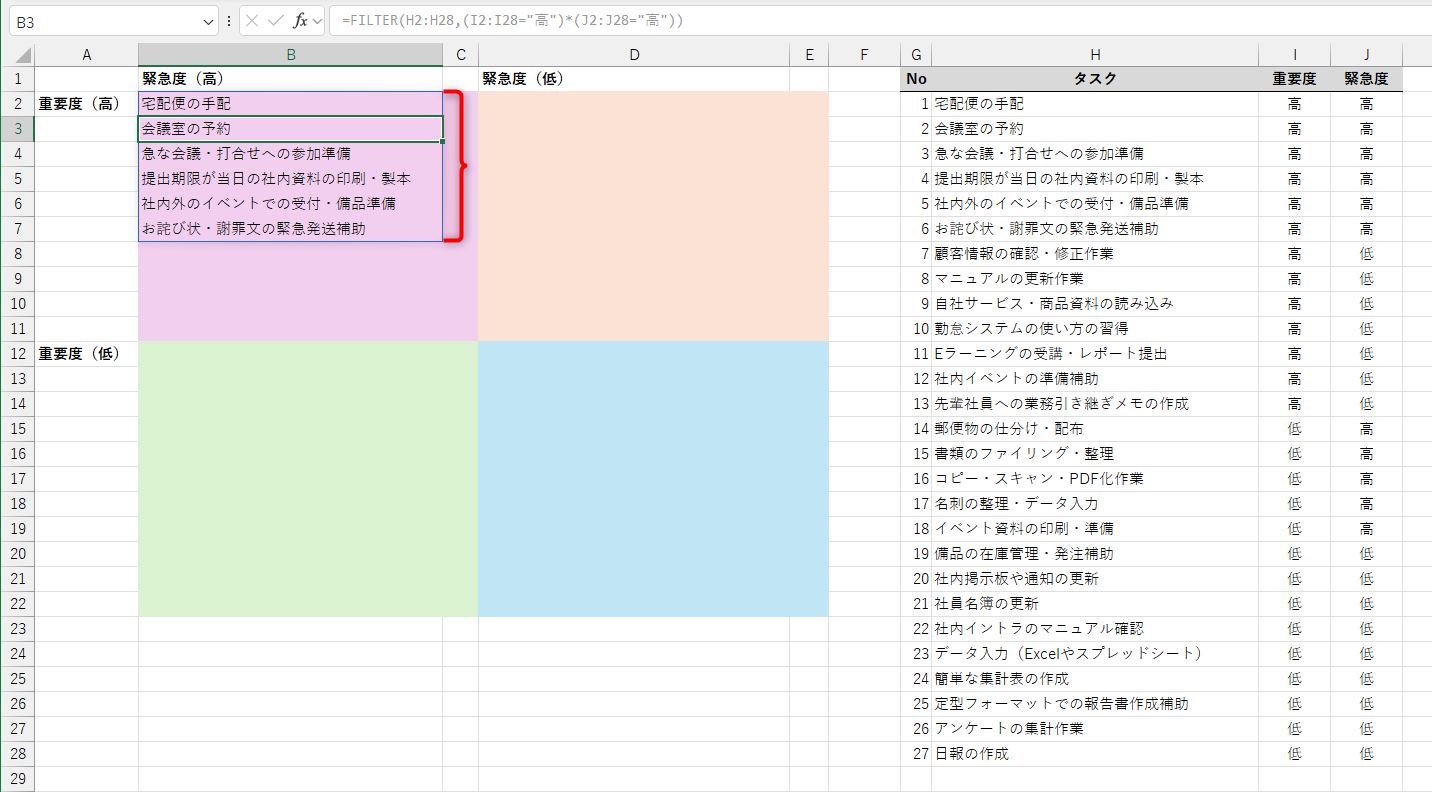Screen dimensions: 1432x792
Task: Select 顧客情報の確認・修正作業 task cell
Action: click(1095, 254)
